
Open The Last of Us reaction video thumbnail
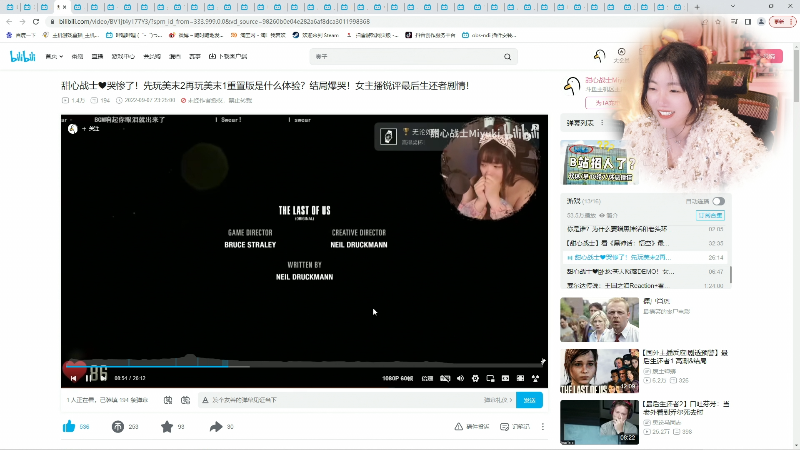(x=599, y=371)
